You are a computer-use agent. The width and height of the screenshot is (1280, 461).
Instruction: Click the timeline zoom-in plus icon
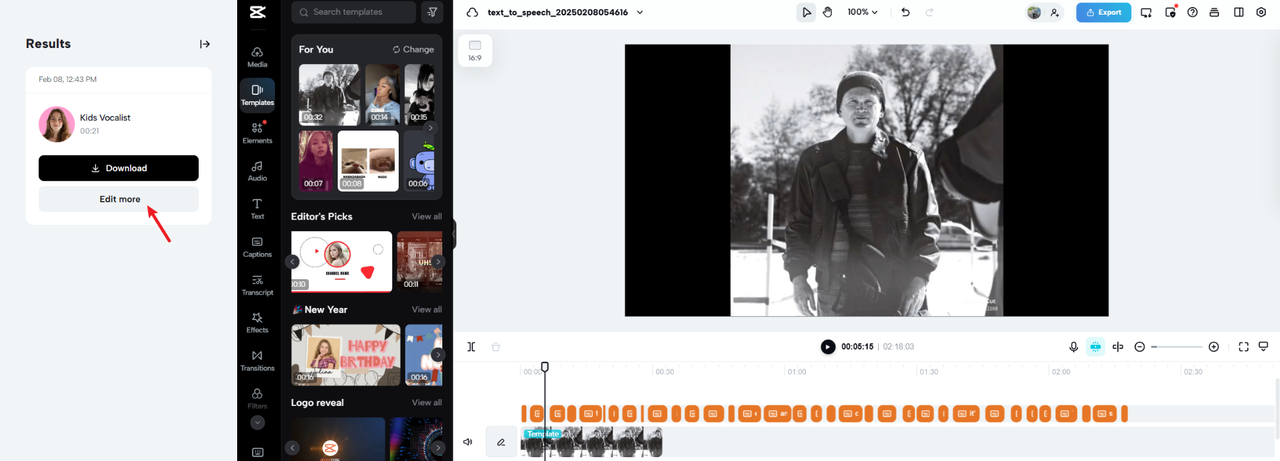[1214, 347]
